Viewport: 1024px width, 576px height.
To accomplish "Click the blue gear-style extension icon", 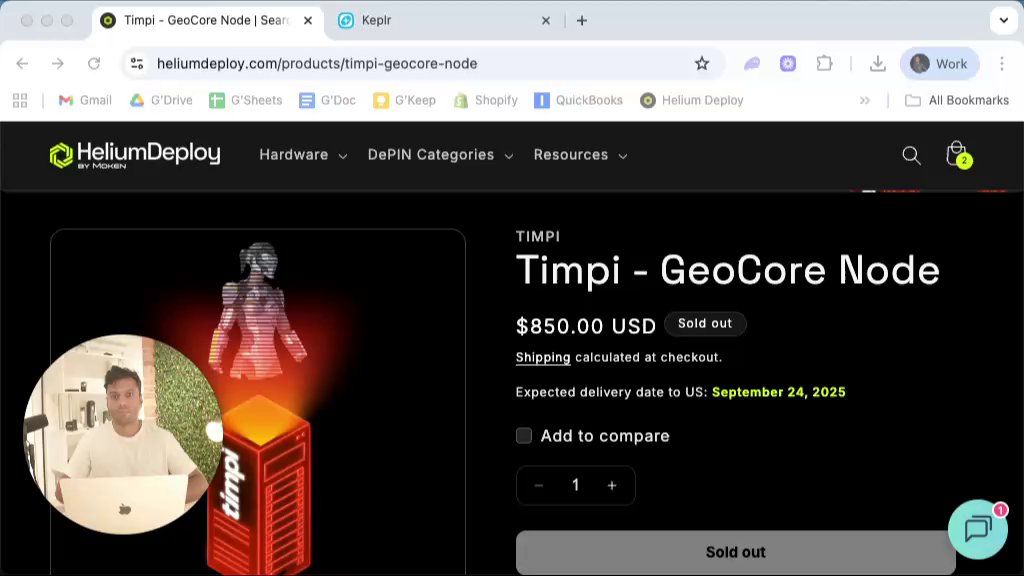I will (x=788, y=63).
